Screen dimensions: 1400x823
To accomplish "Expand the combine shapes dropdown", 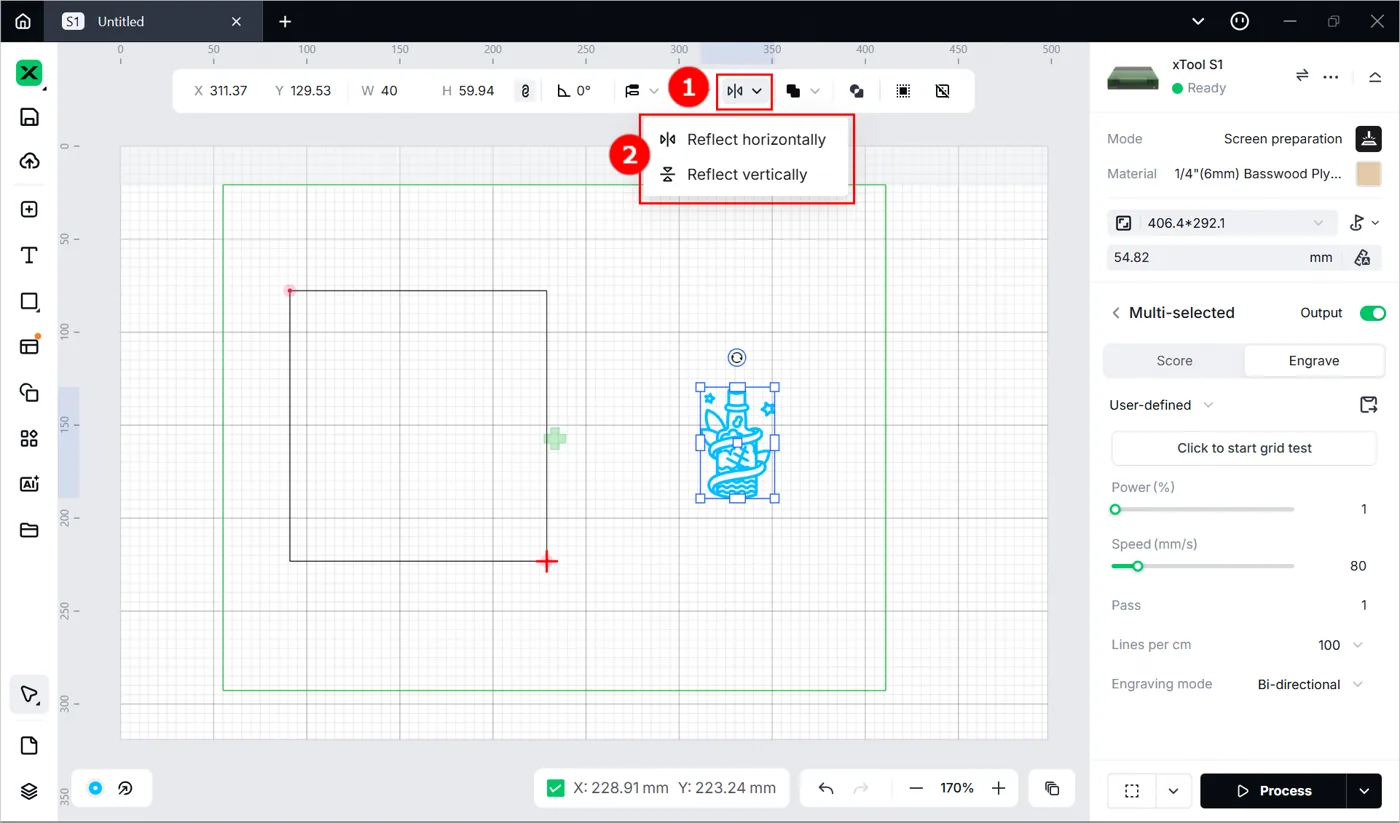I will click(814, 91).
